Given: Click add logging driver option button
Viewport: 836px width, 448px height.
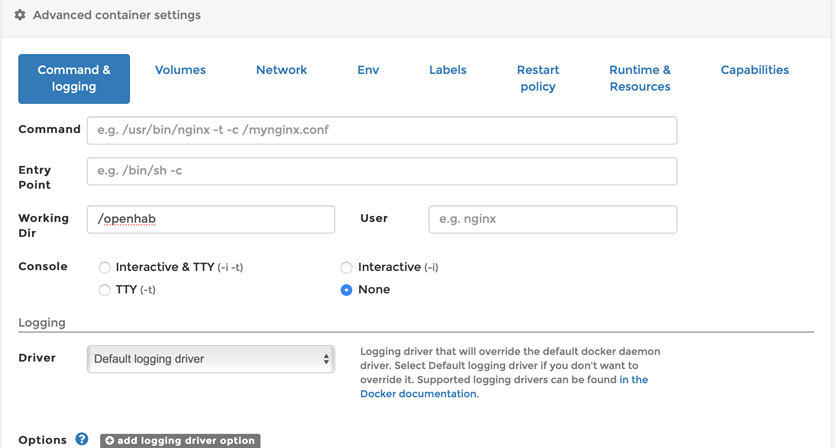Looking at the screenshot, I should coord(180,441).
